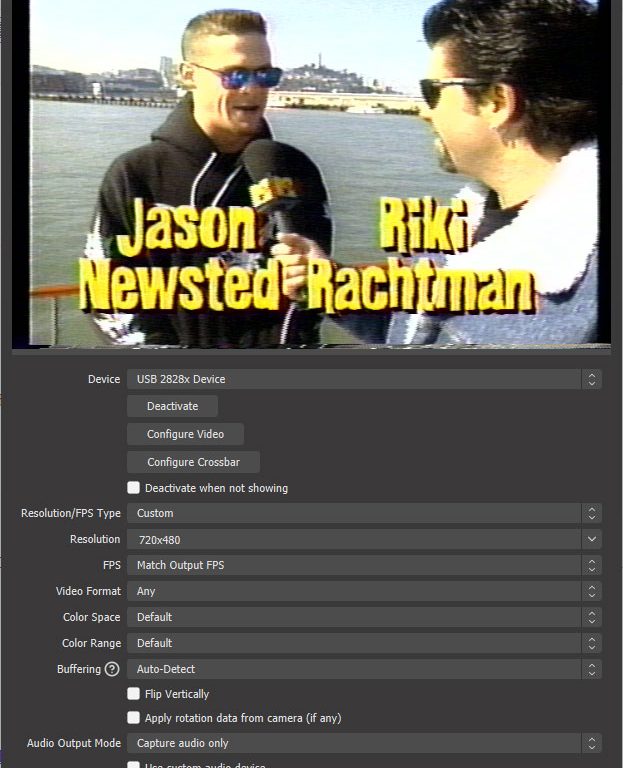This screenshot has width=623, height=768.
Task: Enable Apply rotation data from camera
Action: tap(134, 718)
